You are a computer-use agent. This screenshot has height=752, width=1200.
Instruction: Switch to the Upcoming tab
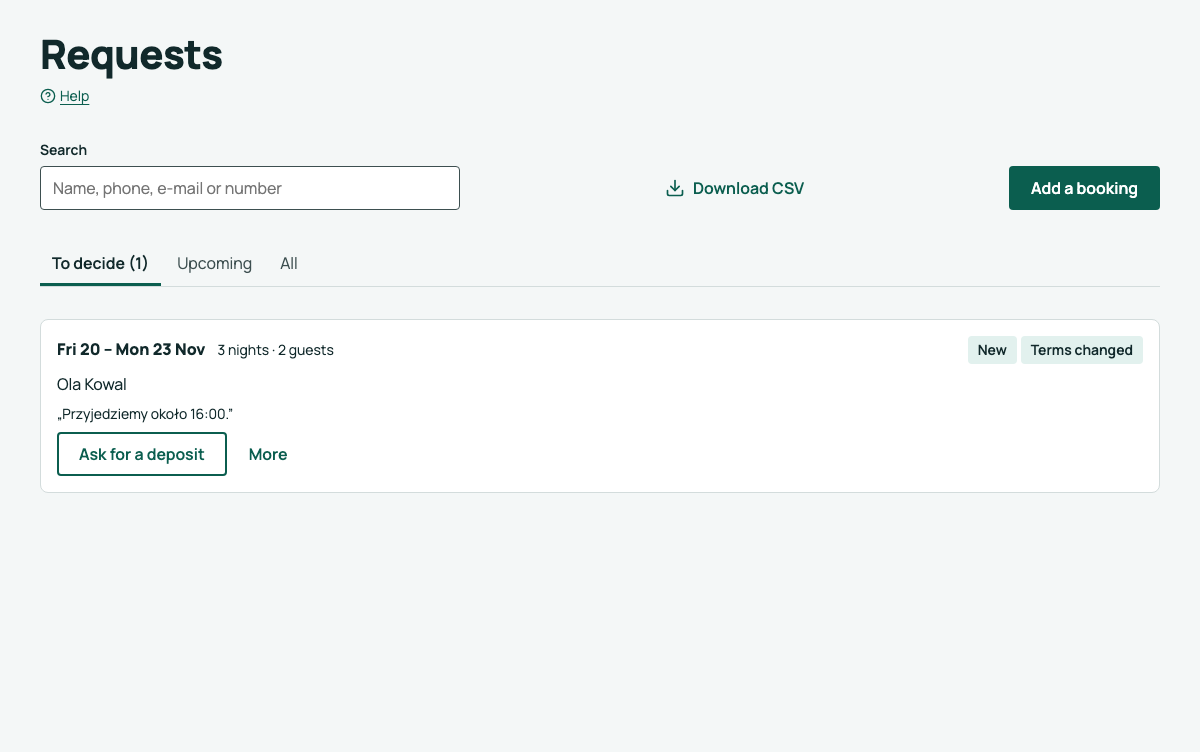[x=214, y=263]
